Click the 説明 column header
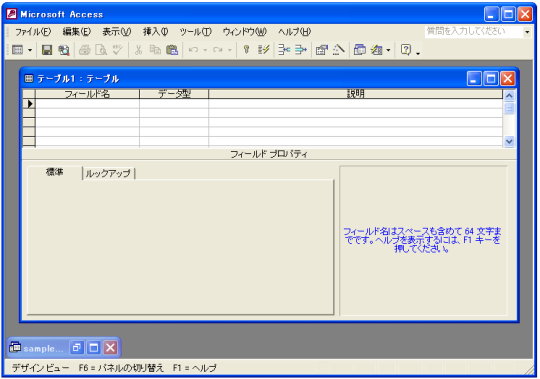 click(x=355, y=94)
